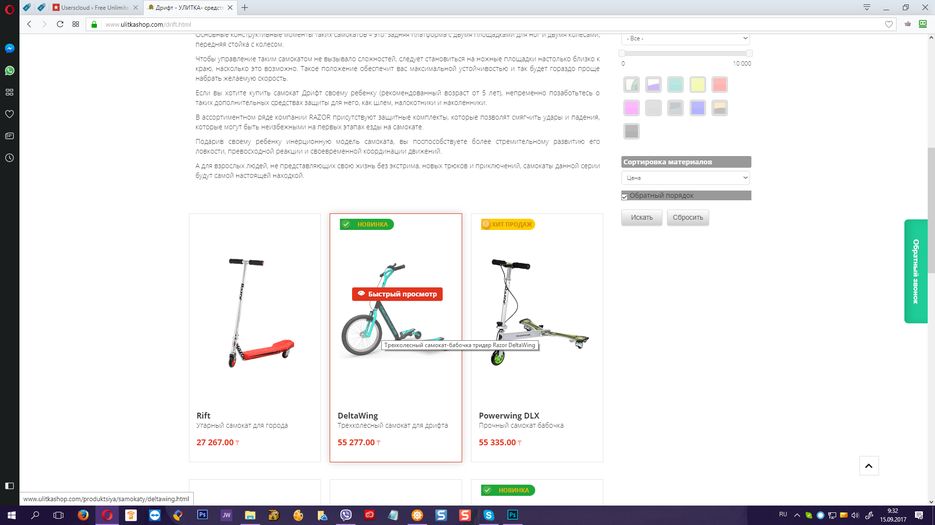
Task: Select the light gray color swatch
Action: pos(654,108)
